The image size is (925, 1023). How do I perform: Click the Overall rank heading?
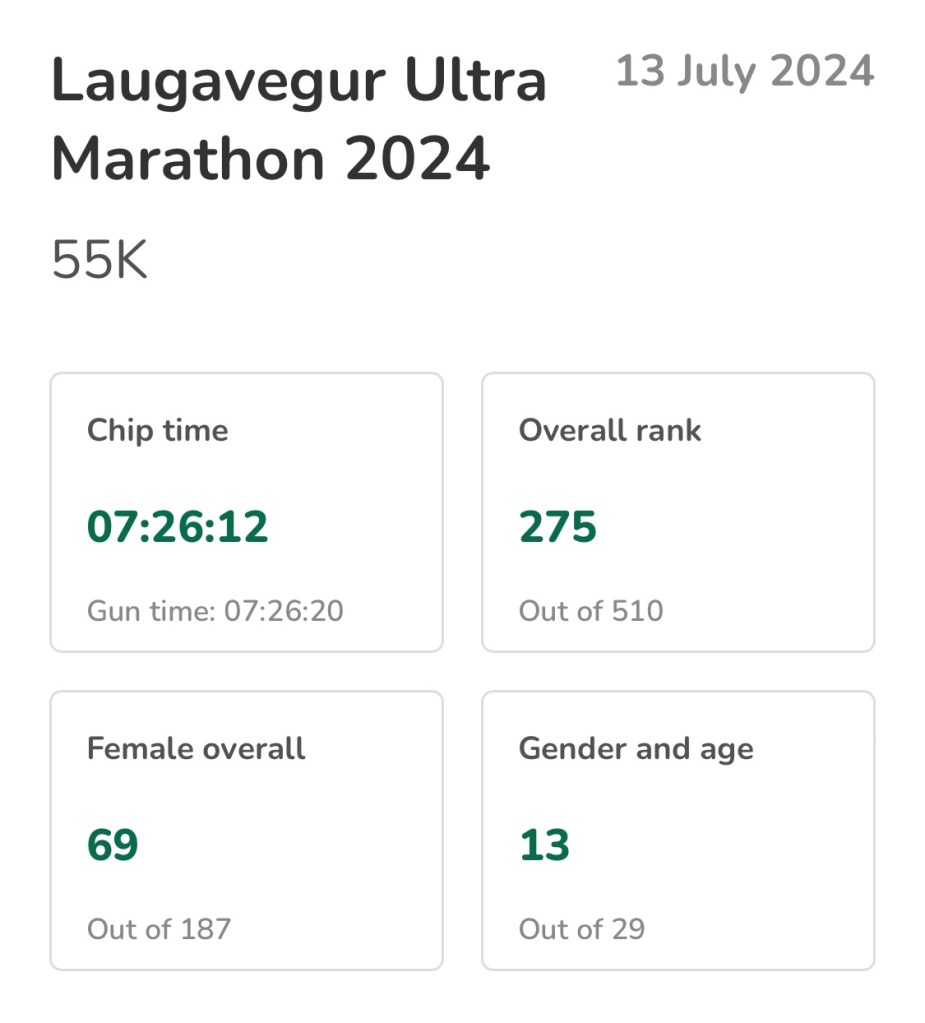[610, 431]
